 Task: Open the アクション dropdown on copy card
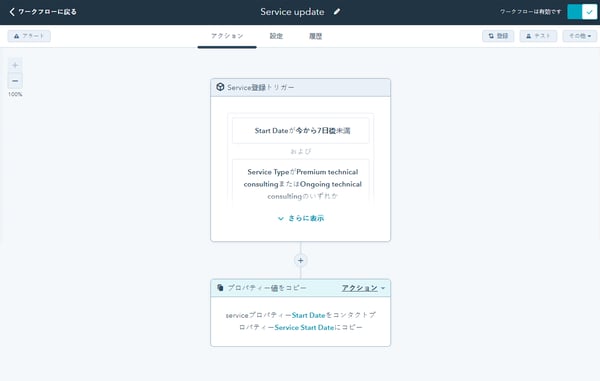[363, 288]
